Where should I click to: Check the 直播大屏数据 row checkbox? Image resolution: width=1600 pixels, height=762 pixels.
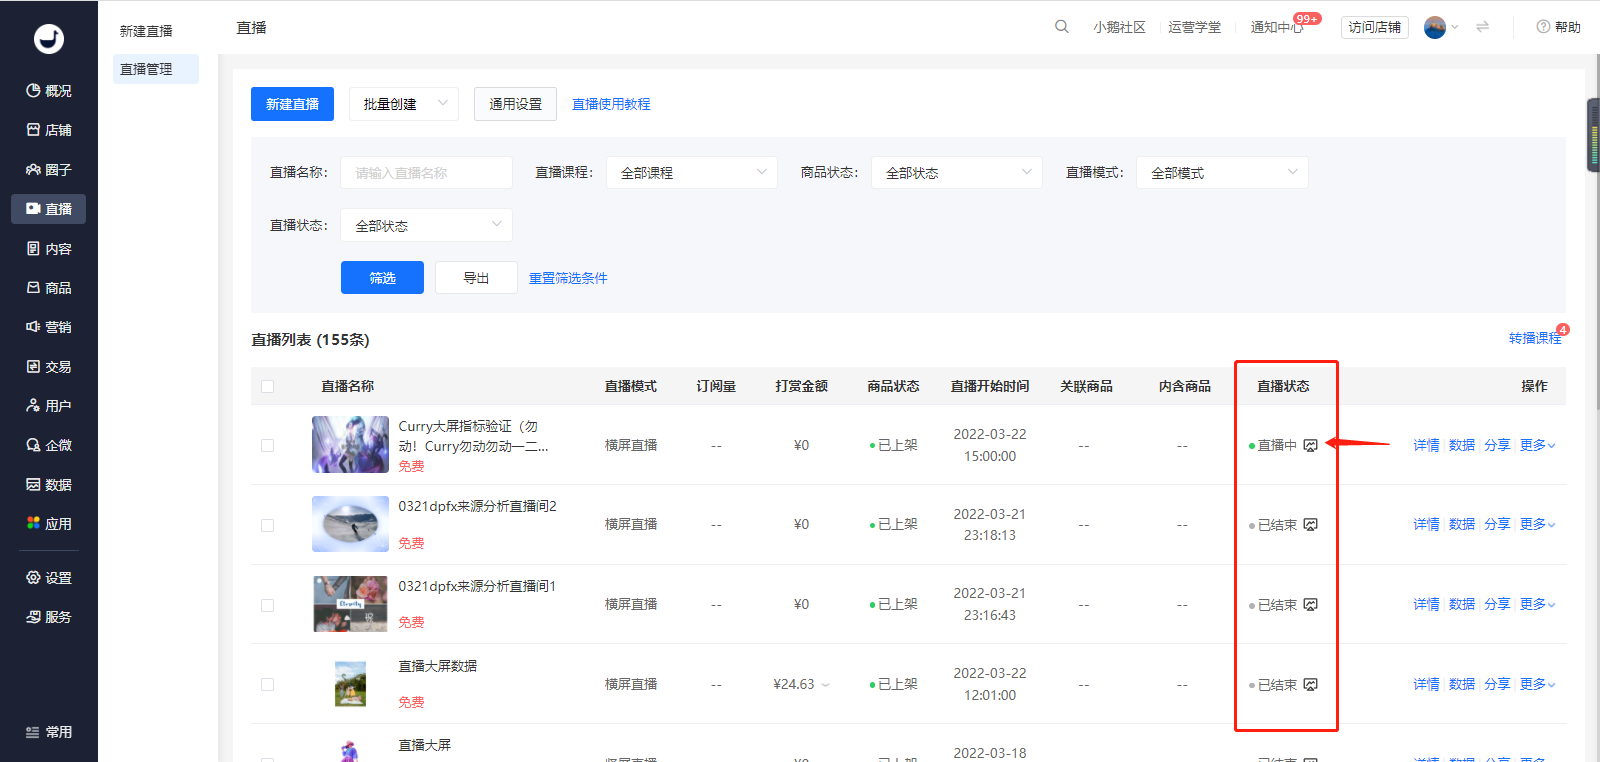coord(267,684)
